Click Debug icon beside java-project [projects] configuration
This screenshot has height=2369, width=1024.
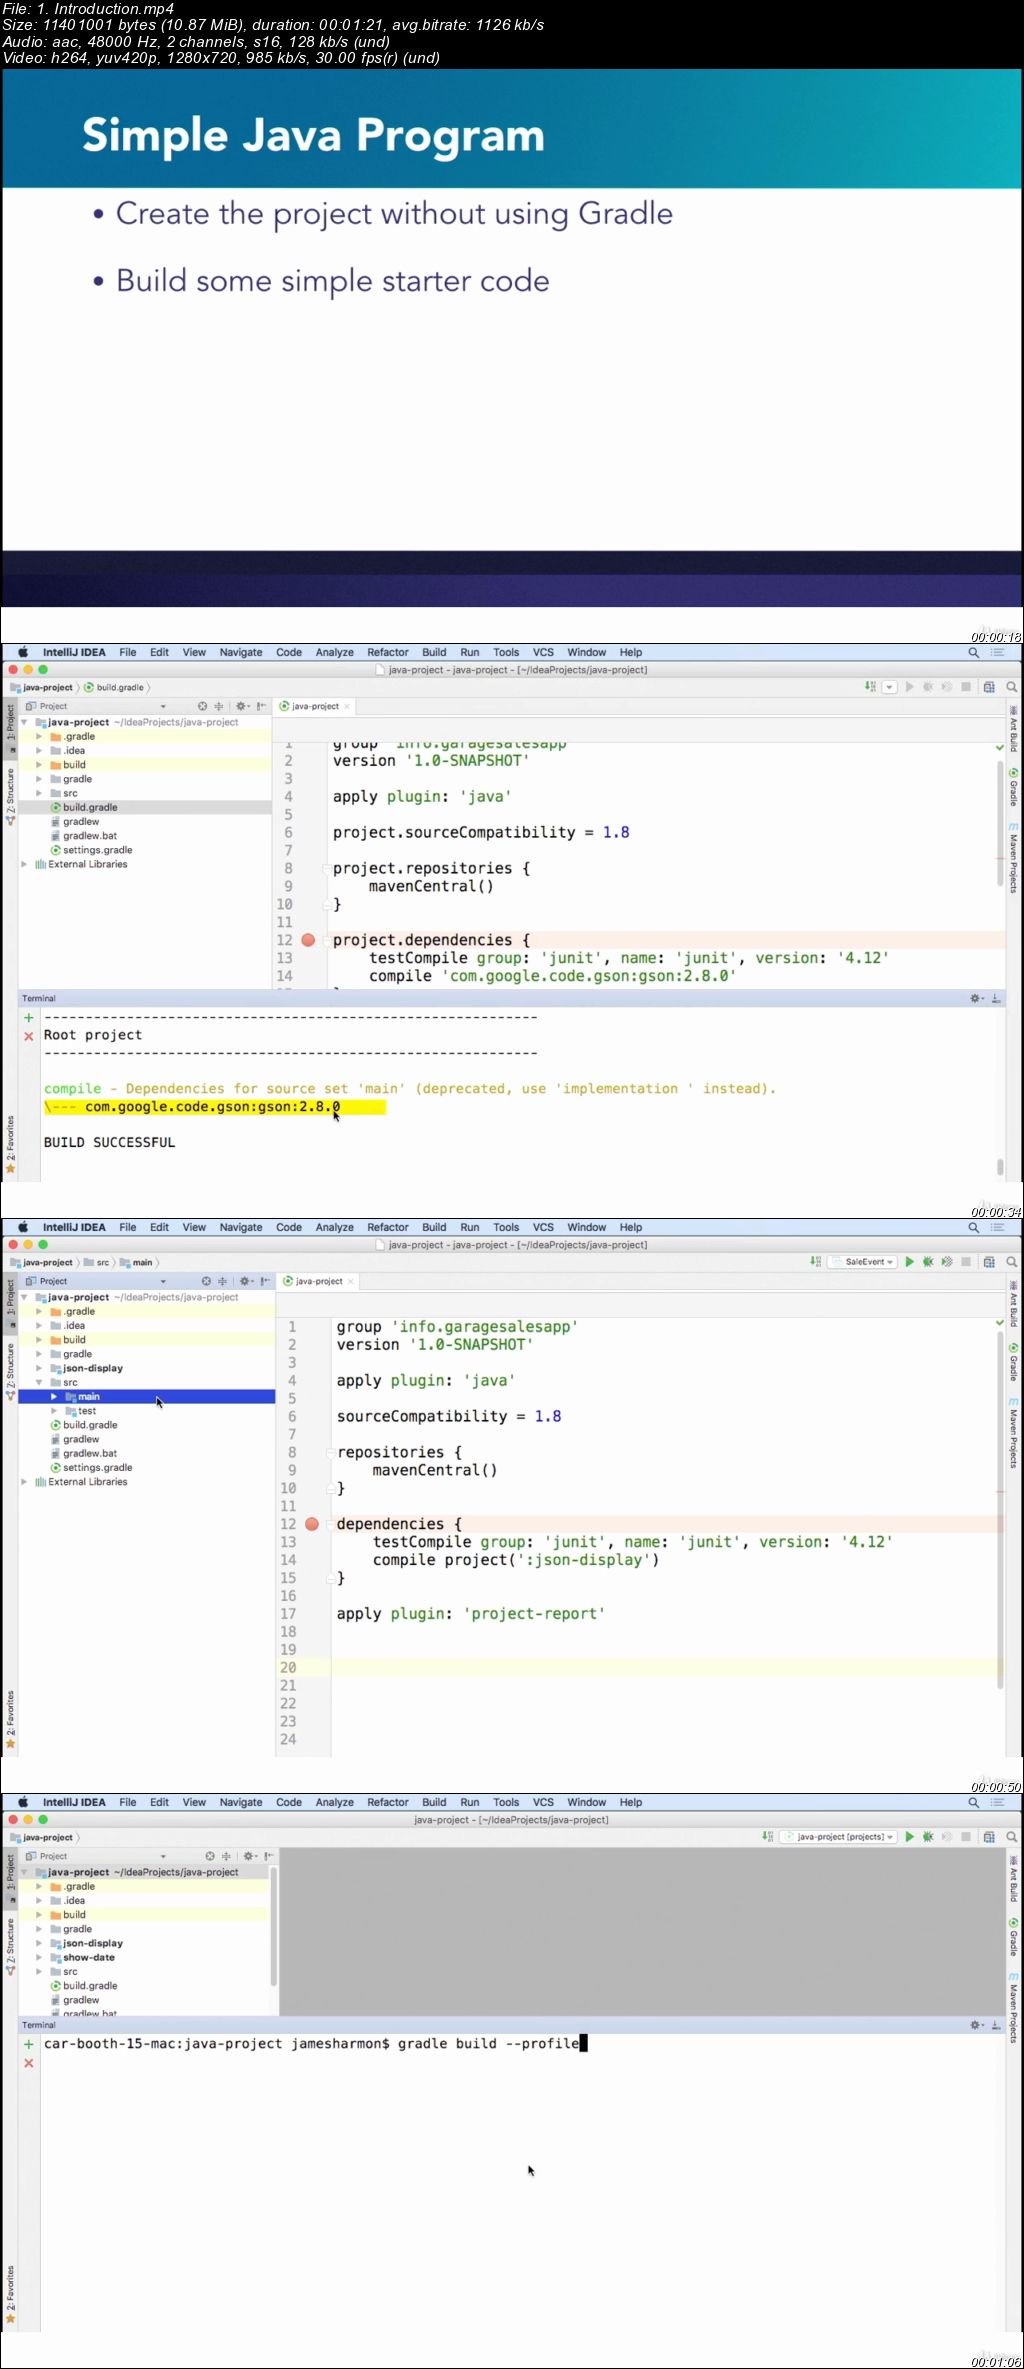928,1837
